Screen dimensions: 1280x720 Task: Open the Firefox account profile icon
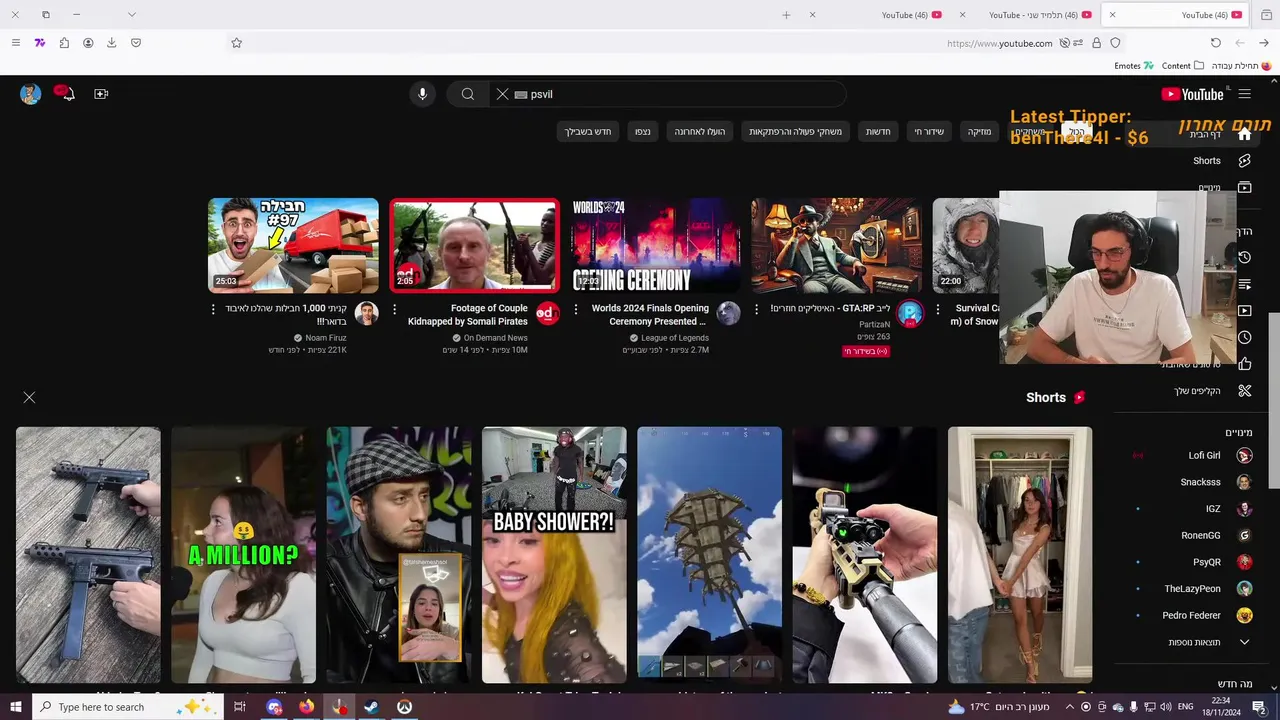pos(88,43)
